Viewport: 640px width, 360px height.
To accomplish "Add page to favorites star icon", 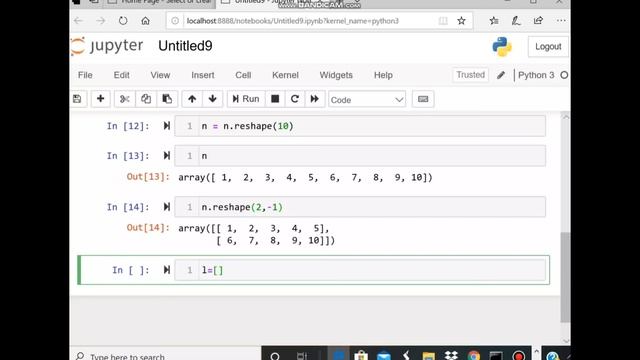I will [x=462, y=21].
